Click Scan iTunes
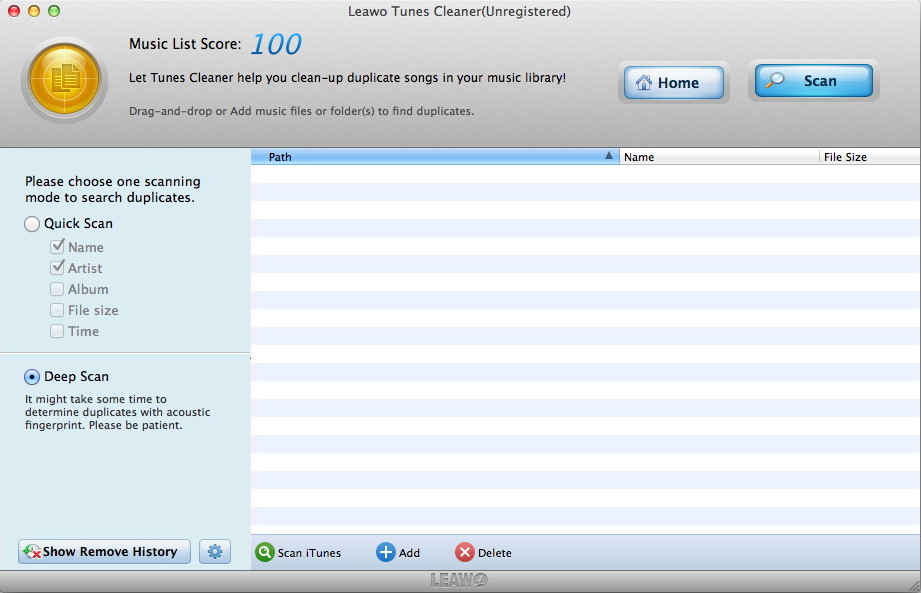The image size is (921, 593). 298,552
